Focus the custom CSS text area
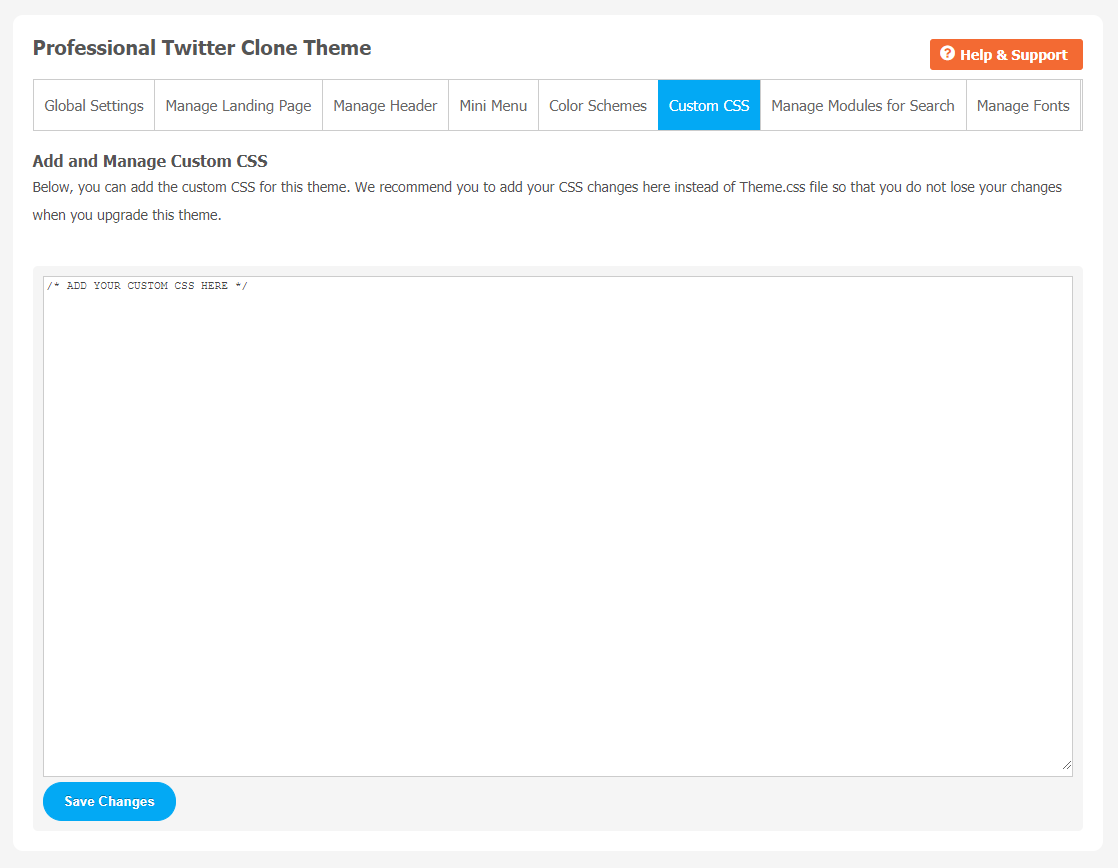 (558, 526)
